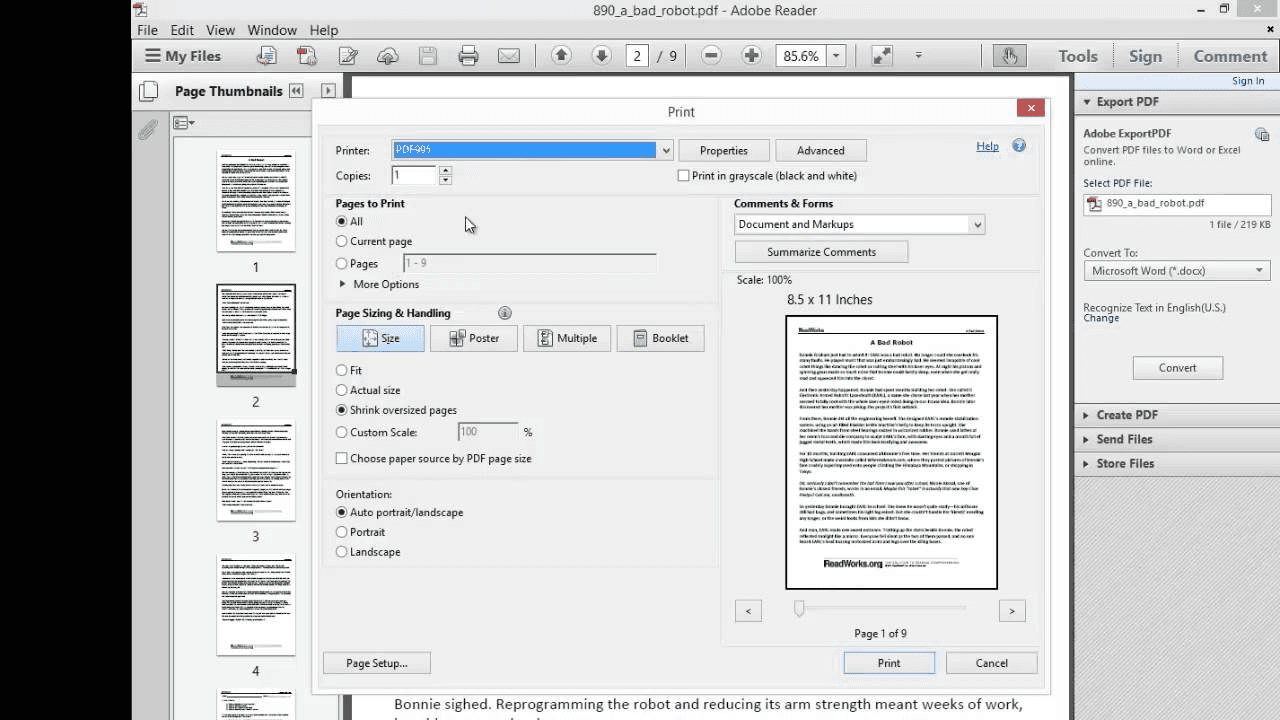This screenshot has width=1280, height=720.
Task: Choose Landscape orientation
Action: pos(342,552)
